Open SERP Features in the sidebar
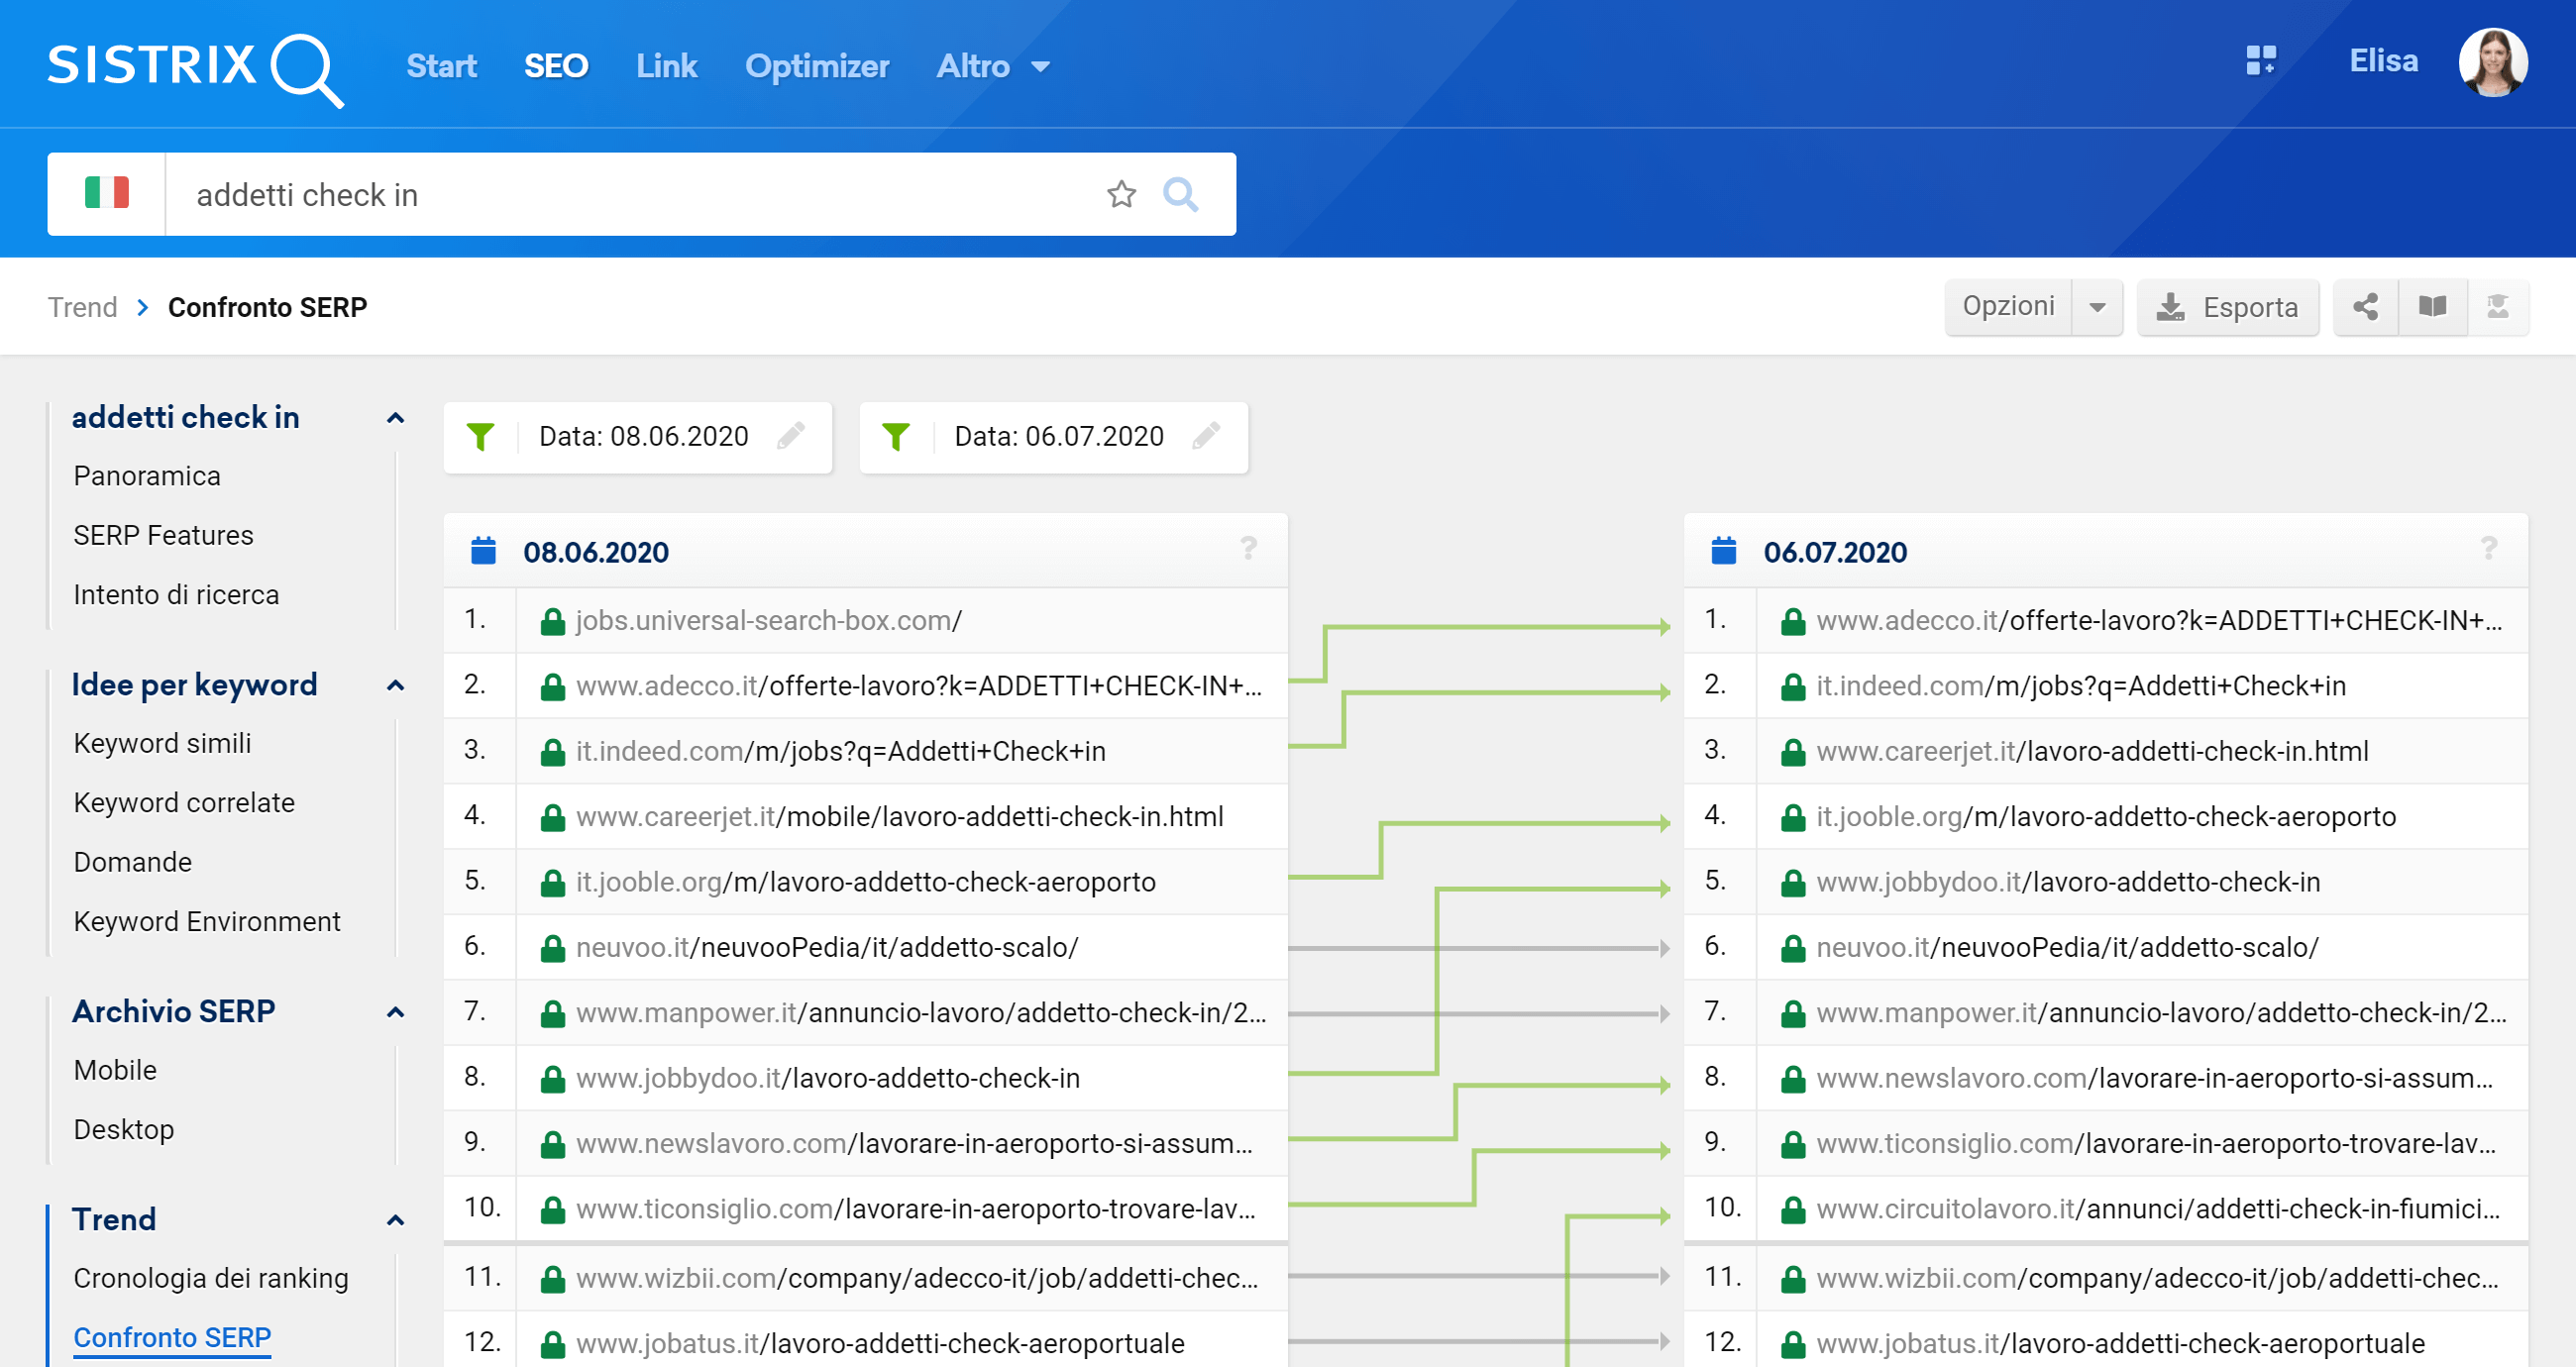This screenshot has height=1367, width=2576. pos(163,535)
